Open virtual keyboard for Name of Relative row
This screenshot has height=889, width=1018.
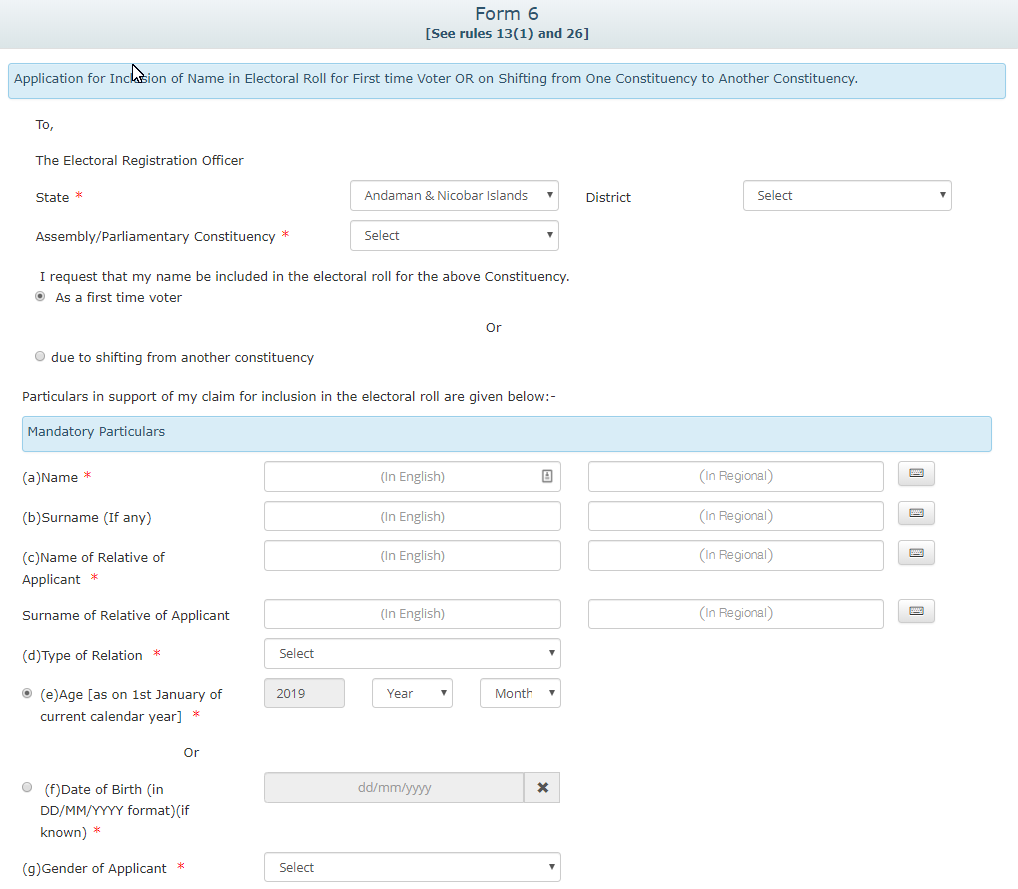[x=916, y=553]
